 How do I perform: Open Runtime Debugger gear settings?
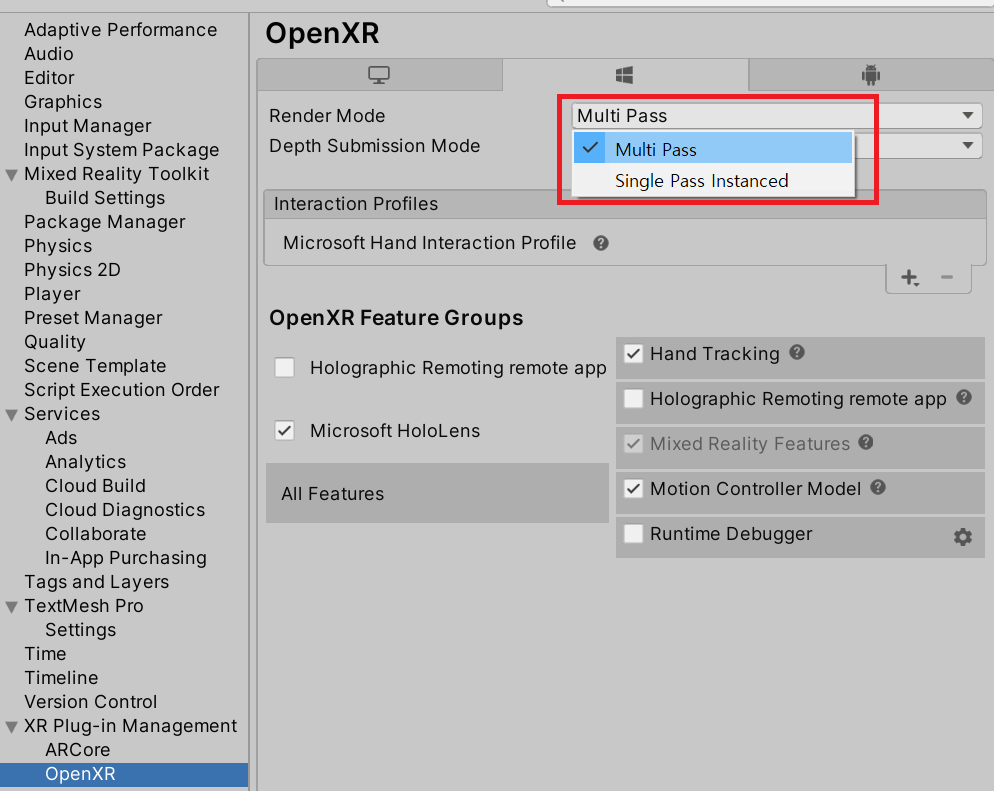pos(963,537)
